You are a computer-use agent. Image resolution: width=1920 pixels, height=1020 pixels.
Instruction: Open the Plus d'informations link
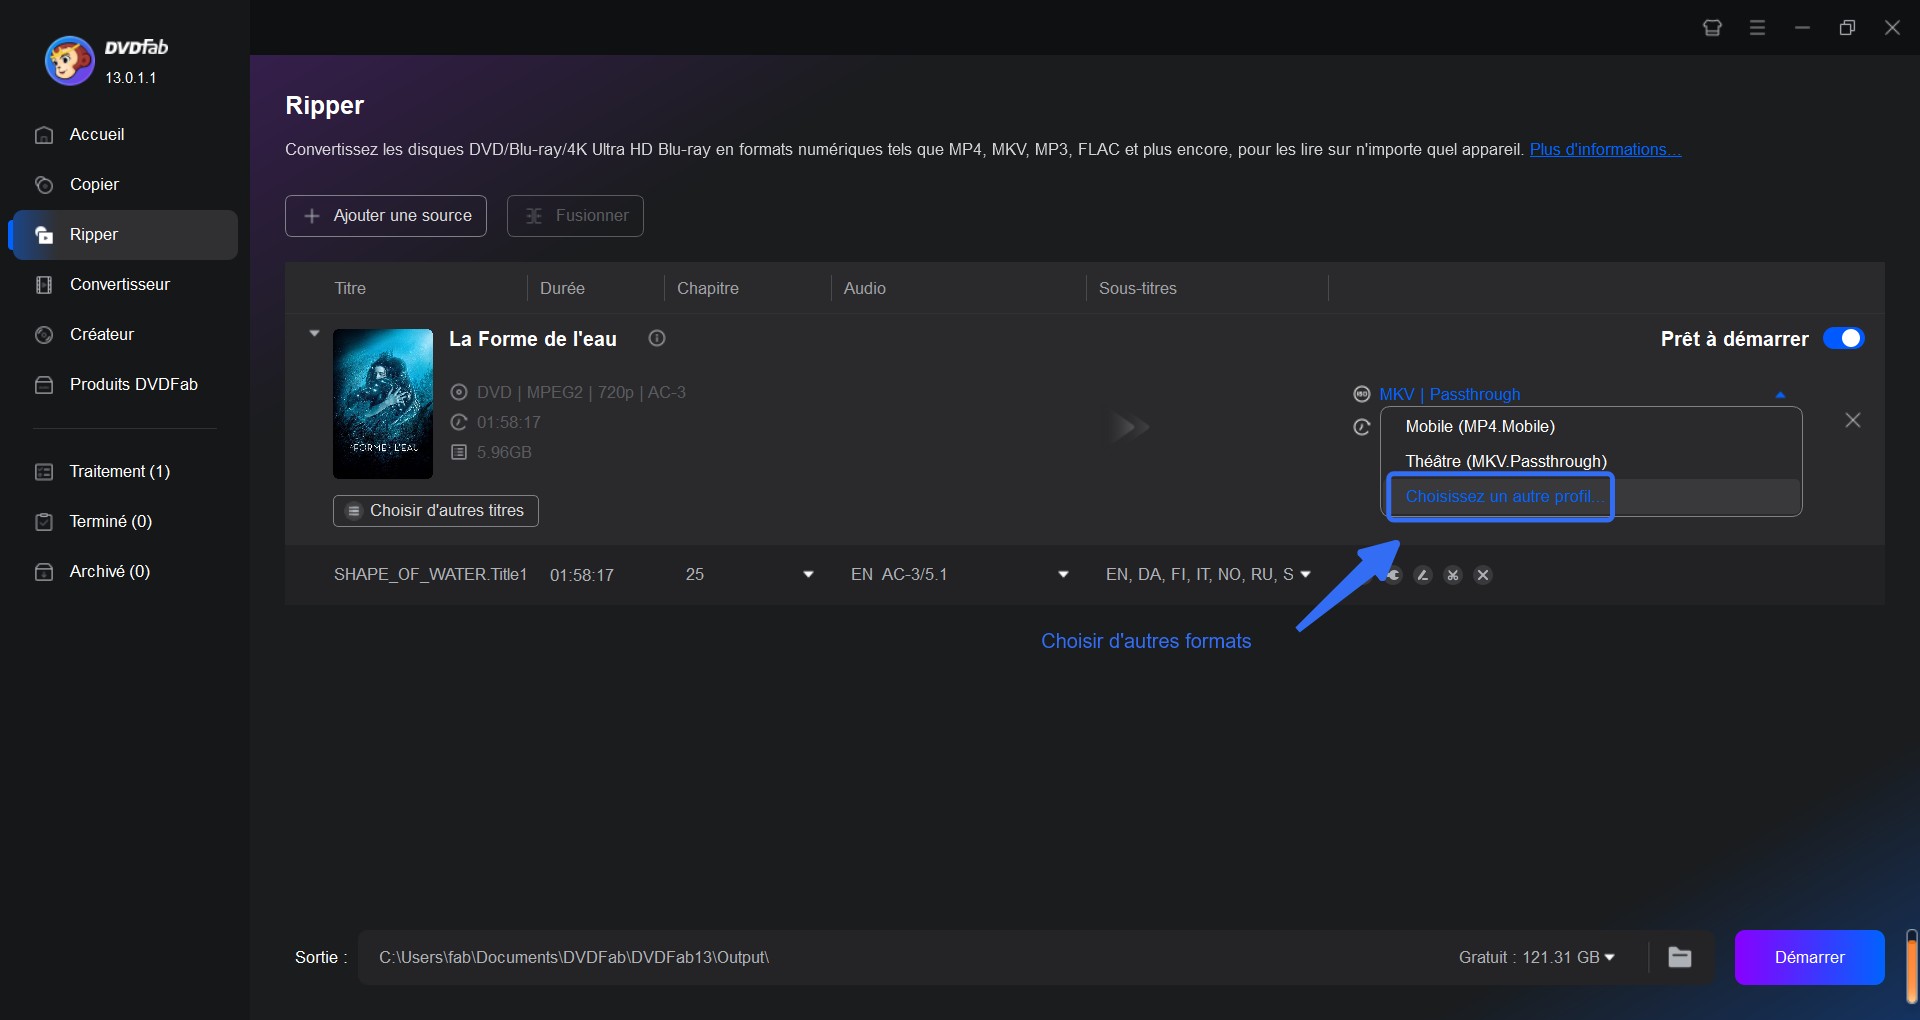1605,149
